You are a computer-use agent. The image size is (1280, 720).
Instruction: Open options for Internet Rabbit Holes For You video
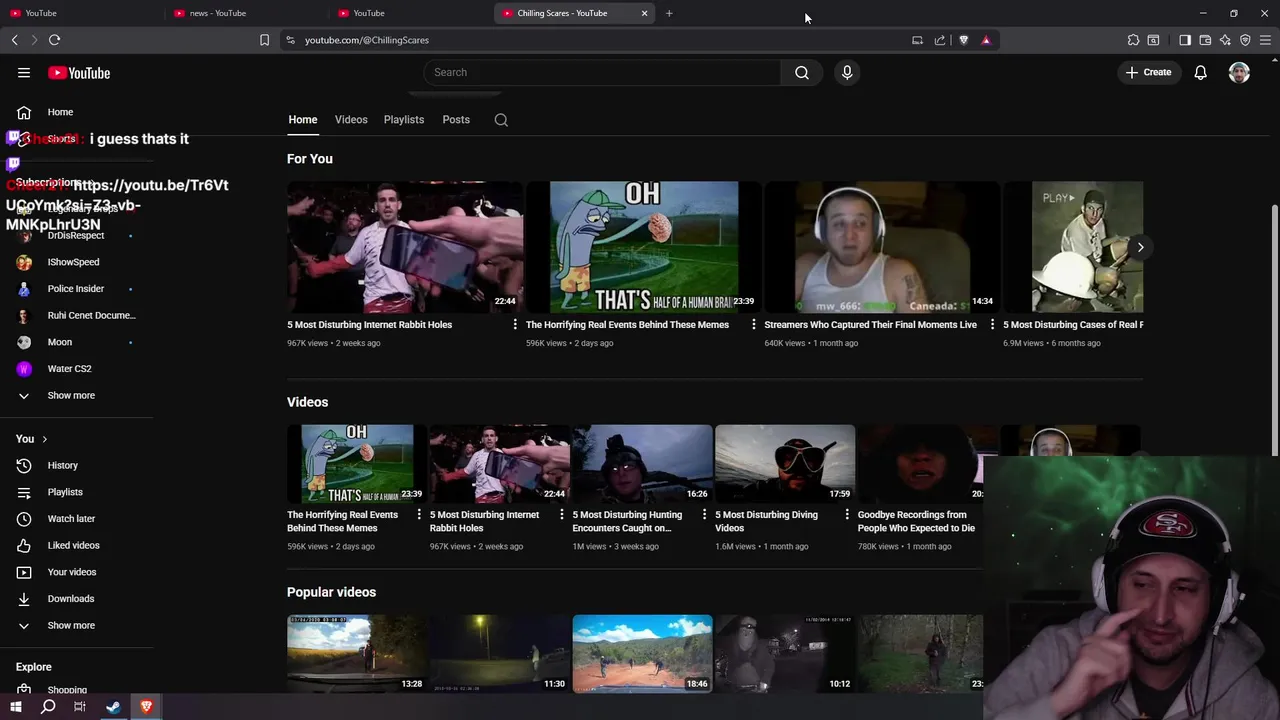pos(515,325)
